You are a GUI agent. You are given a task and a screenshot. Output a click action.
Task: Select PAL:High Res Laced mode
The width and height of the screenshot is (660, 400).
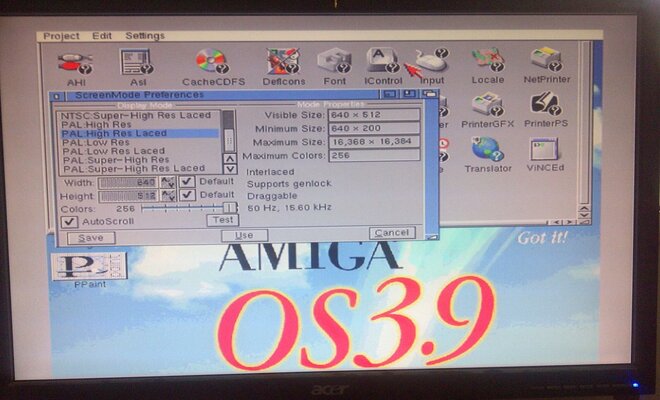pos(138,133)
